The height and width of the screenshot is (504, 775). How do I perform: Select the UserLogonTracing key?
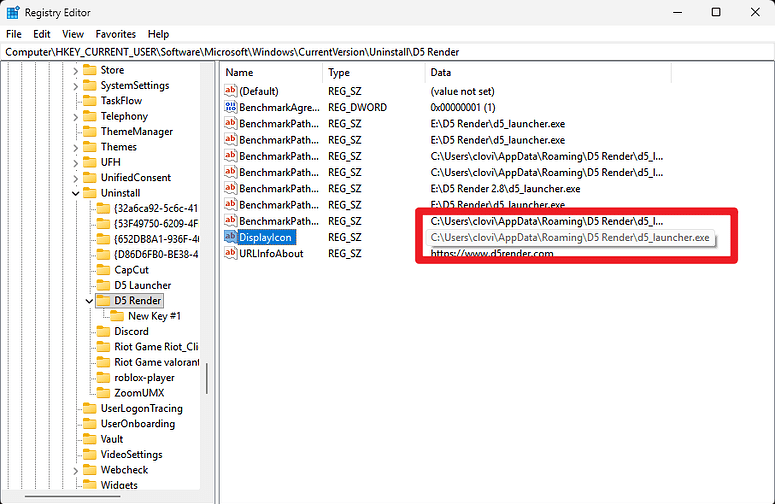point(141,408)
